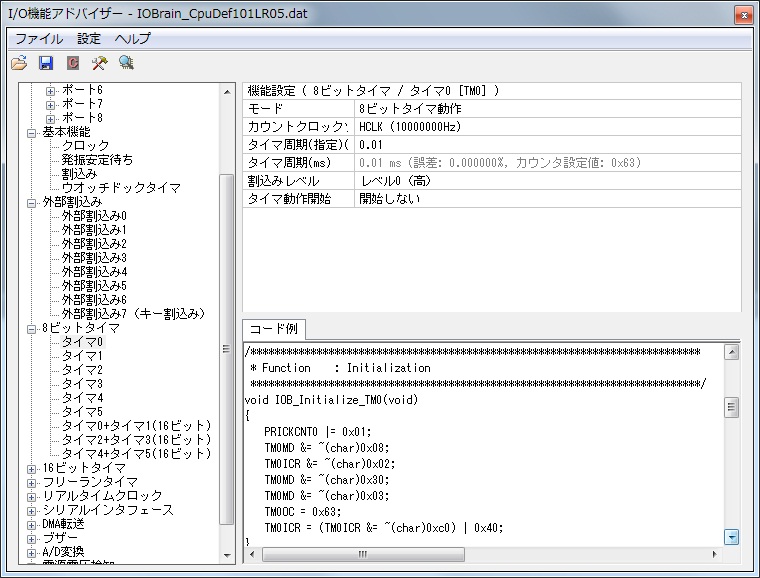Select タイマ0+タイマ1(16ビット) item

137,426
